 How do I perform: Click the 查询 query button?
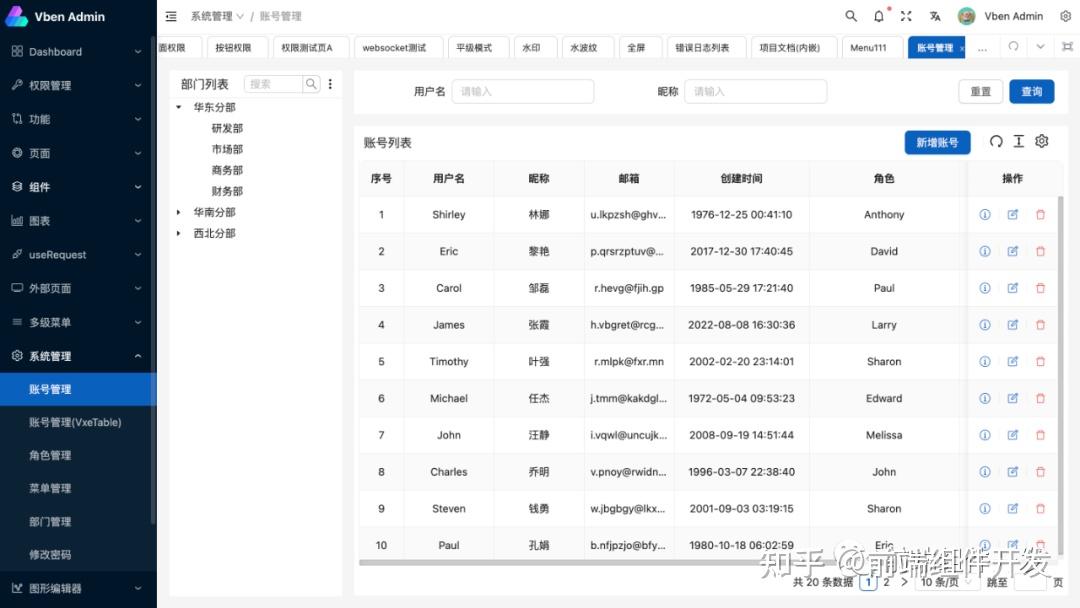[x=1031, y=91]
